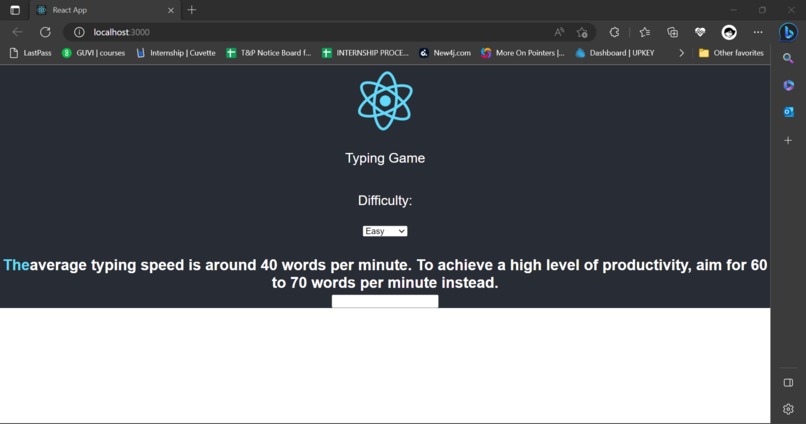
Task: Focus the typing input box
Action: [x=385, y=301]
